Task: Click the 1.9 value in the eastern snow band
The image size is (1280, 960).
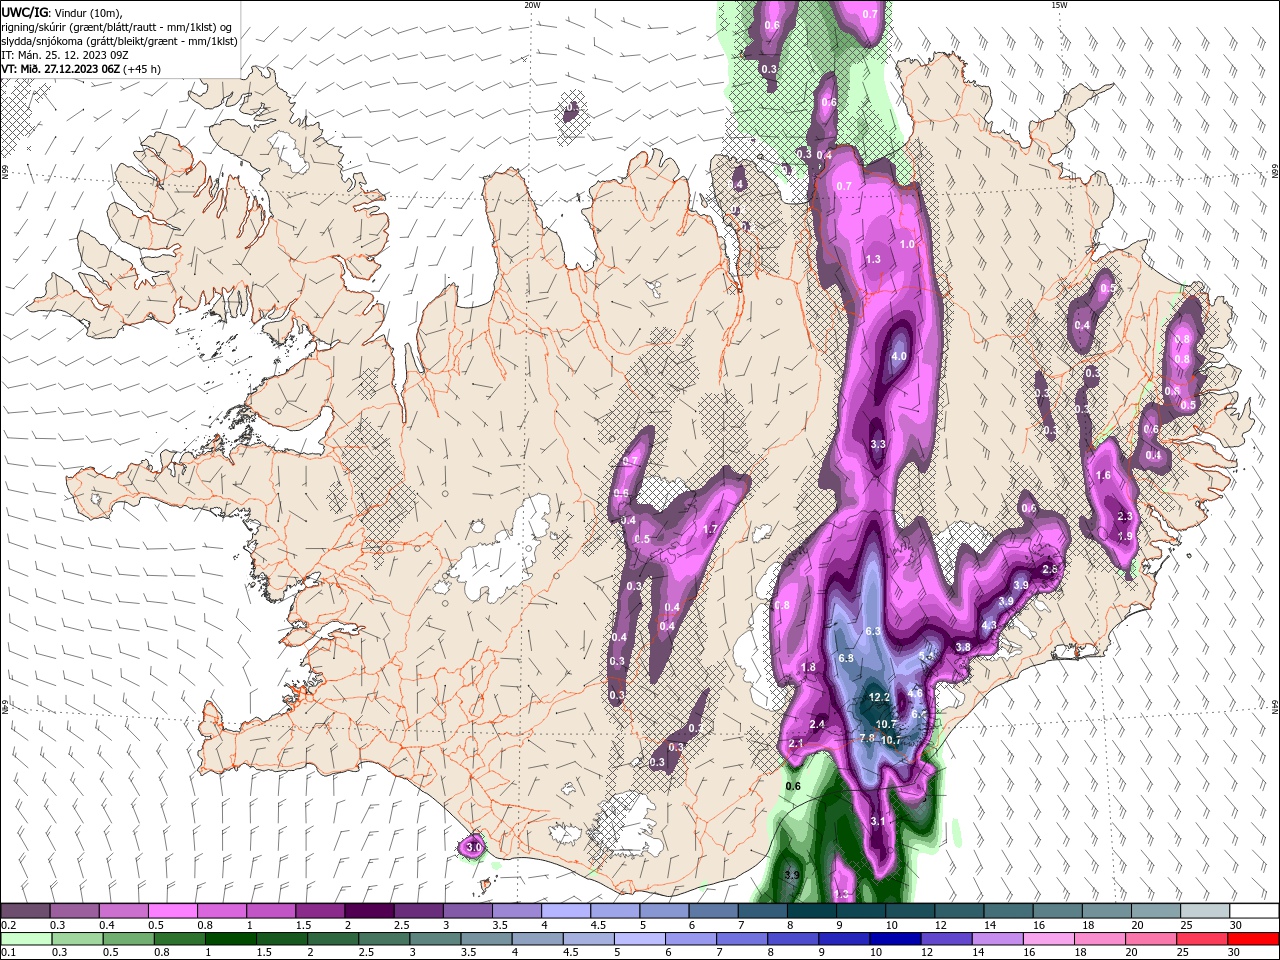Action: 1124,537
